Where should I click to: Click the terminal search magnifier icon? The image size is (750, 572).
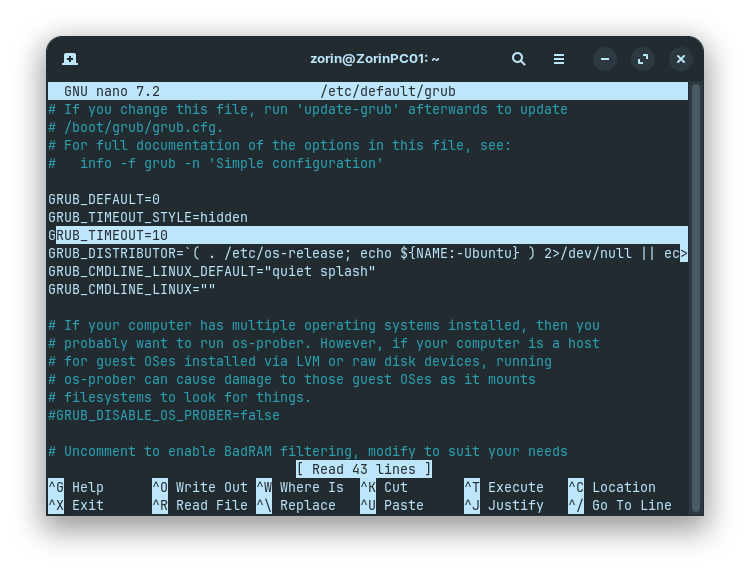click(518, 59)
